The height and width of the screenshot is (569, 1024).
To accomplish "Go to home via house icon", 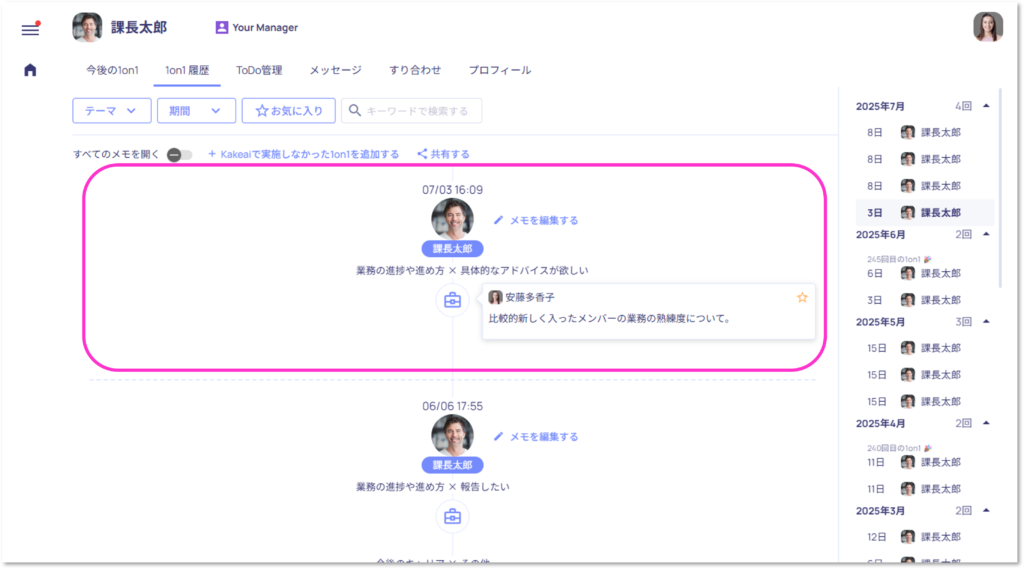I will click(30, 70).
